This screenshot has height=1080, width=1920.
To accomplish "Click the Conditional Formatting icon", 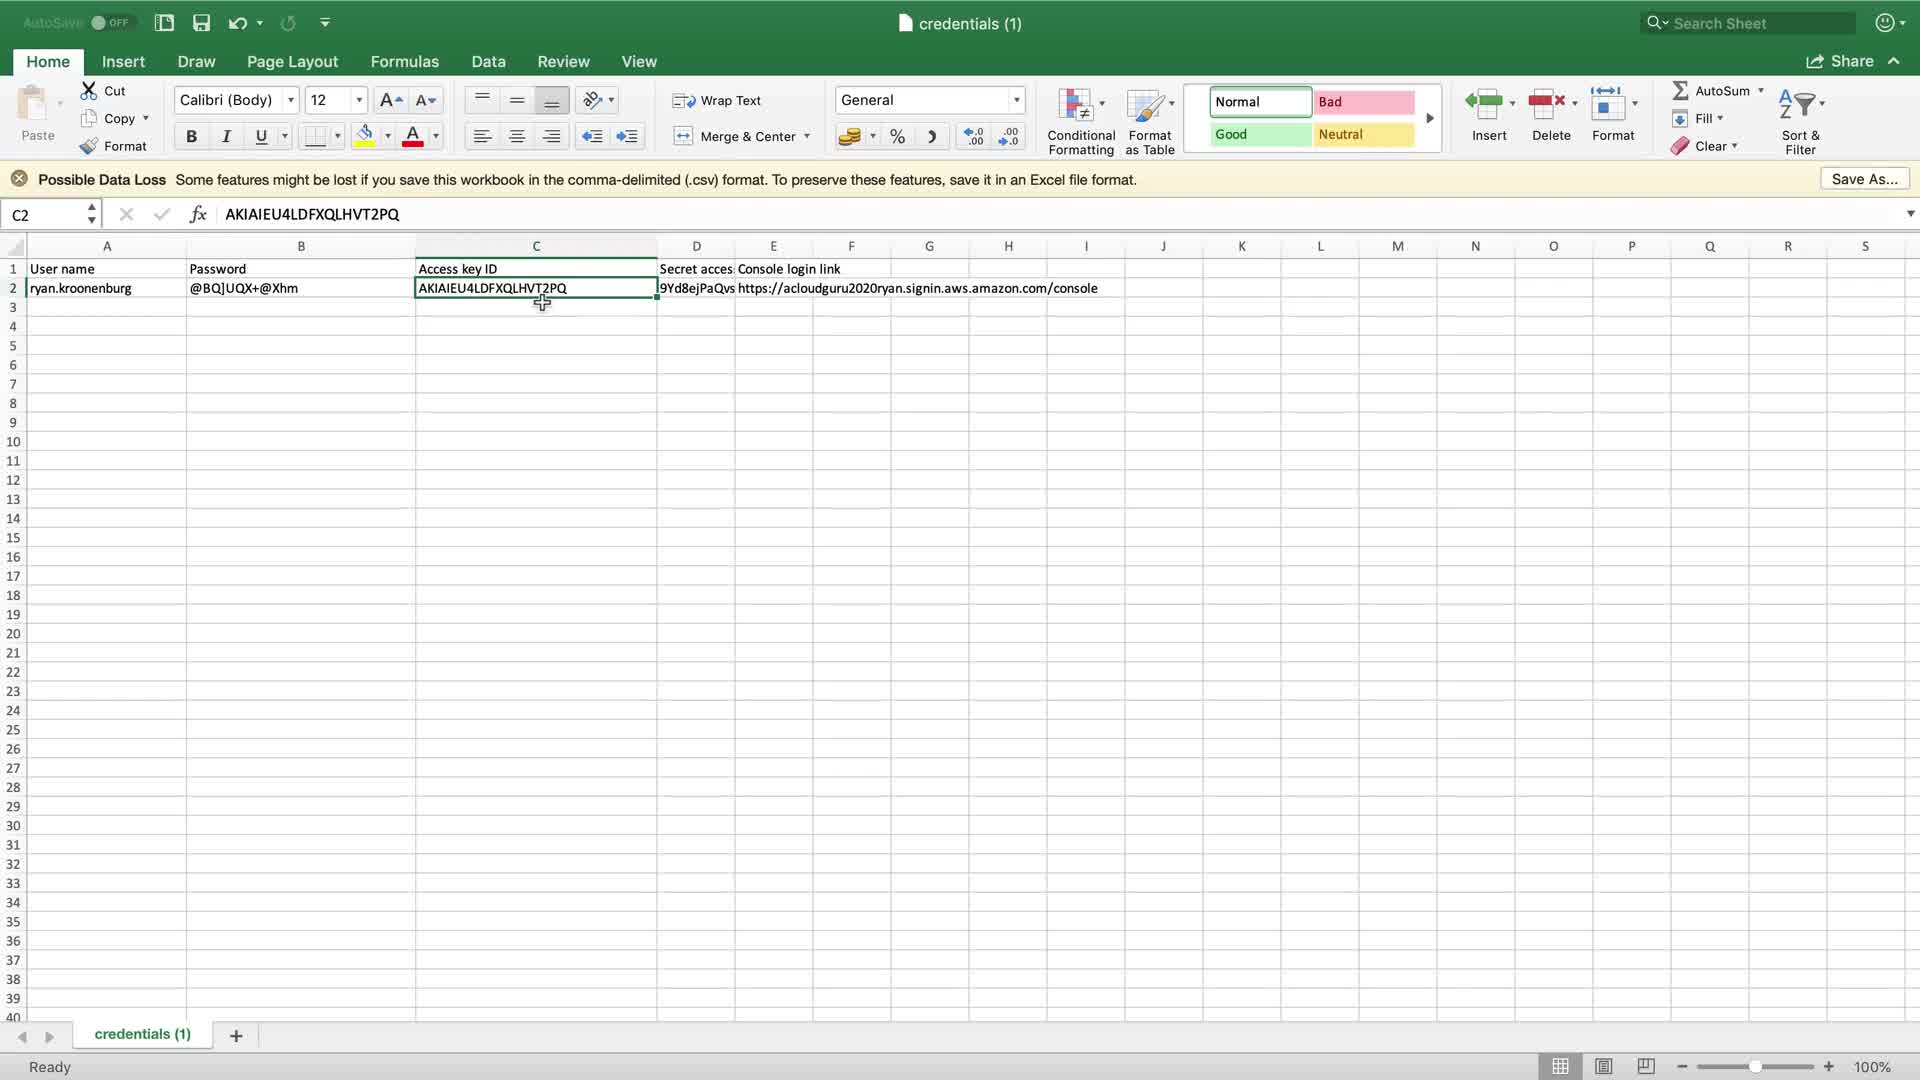I will [1075, 105].
